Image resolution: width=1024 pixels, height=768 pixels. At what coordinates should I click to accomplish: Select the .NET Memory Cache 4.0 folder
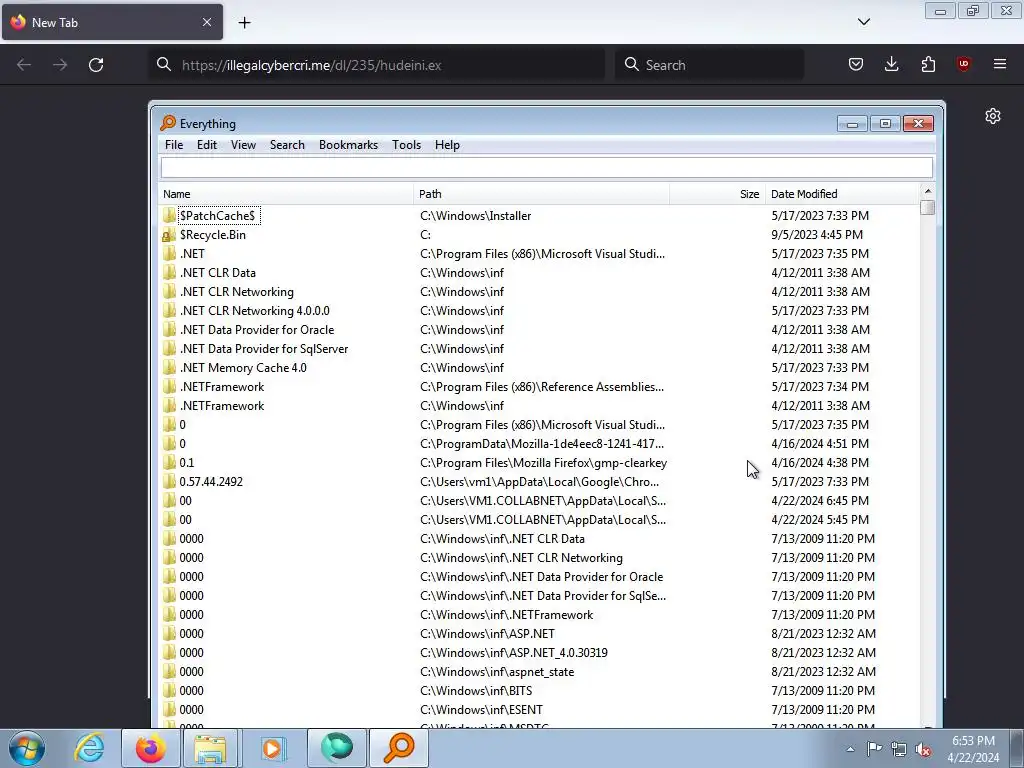coord(243,368)
